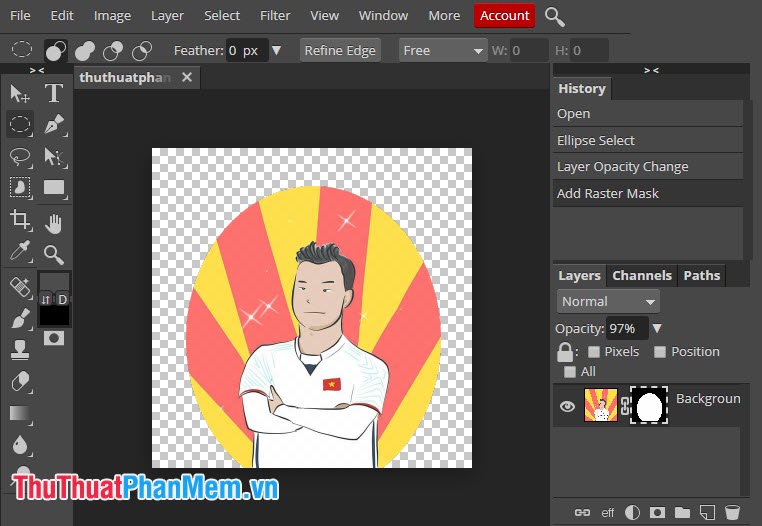Click the new folder icon in Layers
This screenshot has width=762, height=526.
click(682, 512)
